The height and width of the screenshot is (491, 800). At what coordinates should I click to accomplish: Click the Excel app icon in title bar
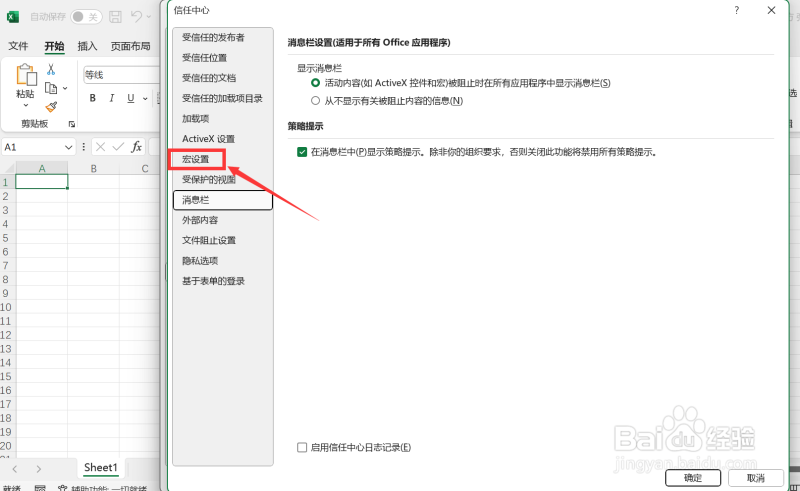coord(13,17)
